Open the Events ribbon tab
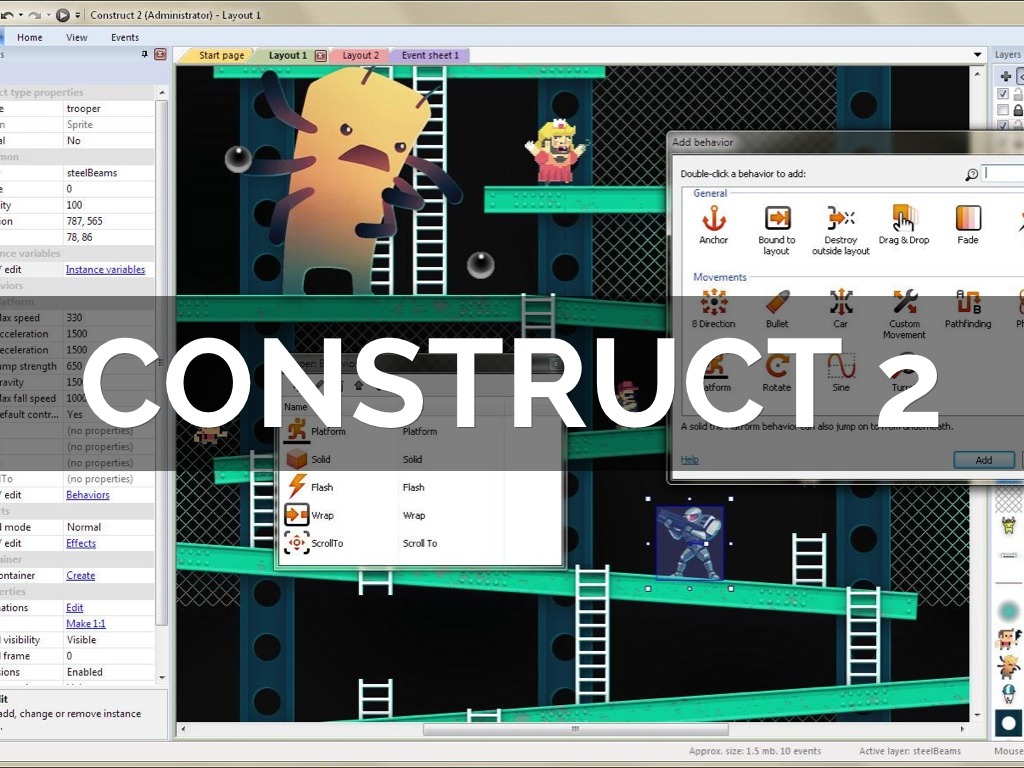The width and height of the screenshot is (1024, 768). coord(125,37)
